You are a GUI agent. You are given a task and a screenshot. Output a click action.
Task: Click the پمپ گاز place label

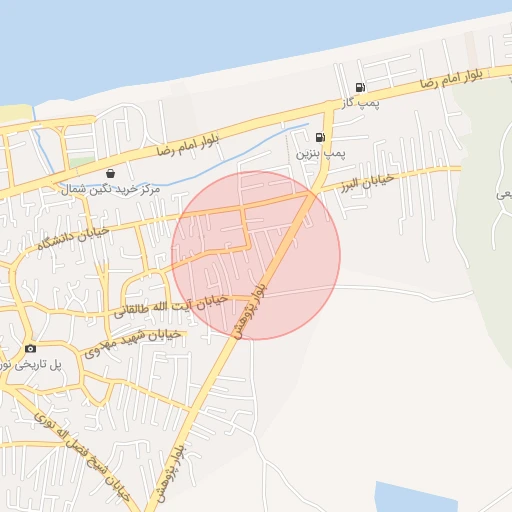pos(360,103)
